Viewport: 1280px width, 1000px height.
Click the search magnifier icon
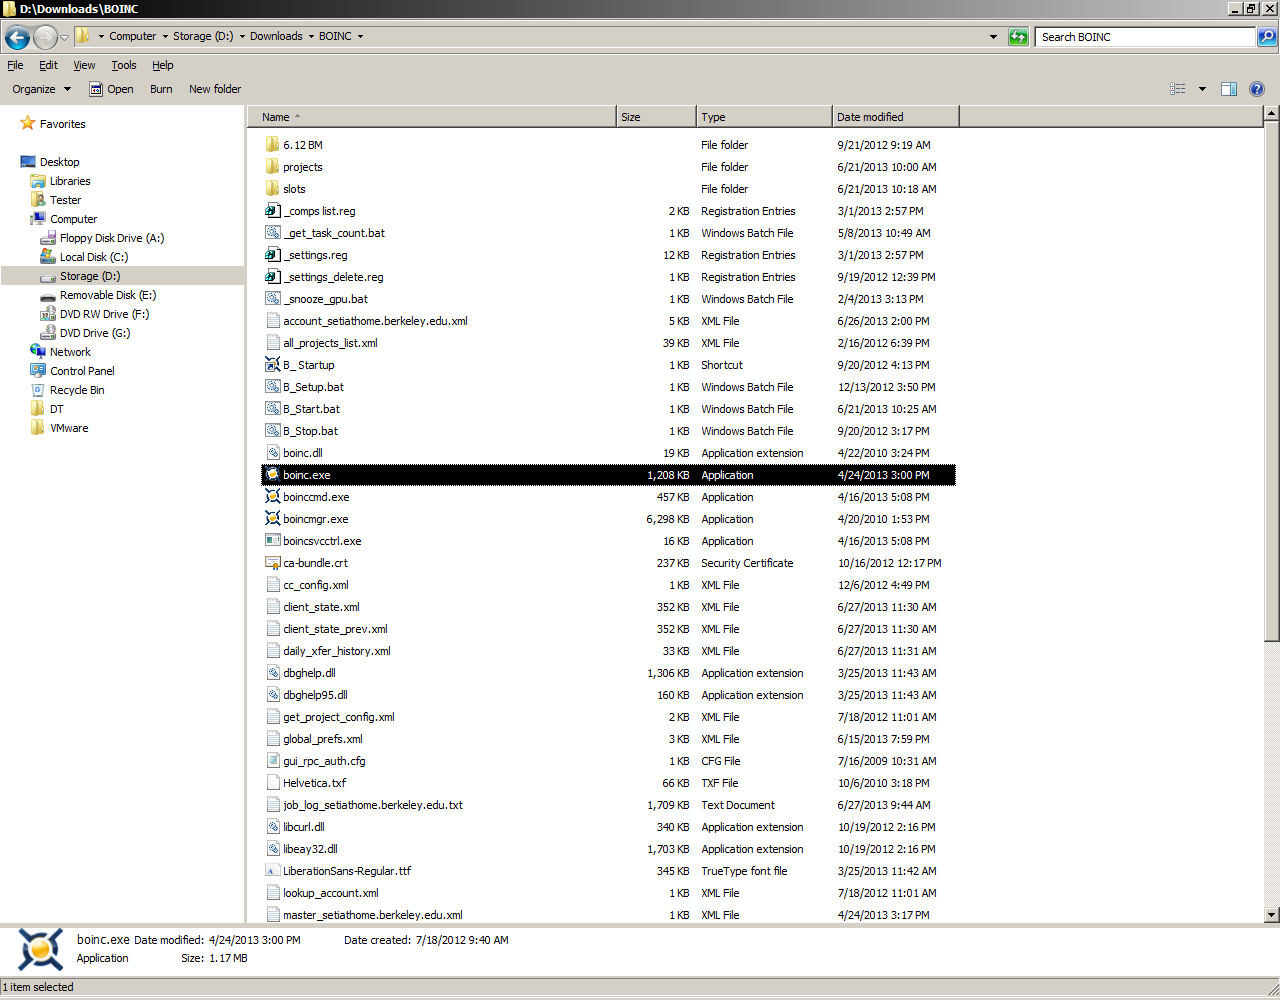[x=1267, y=37]
